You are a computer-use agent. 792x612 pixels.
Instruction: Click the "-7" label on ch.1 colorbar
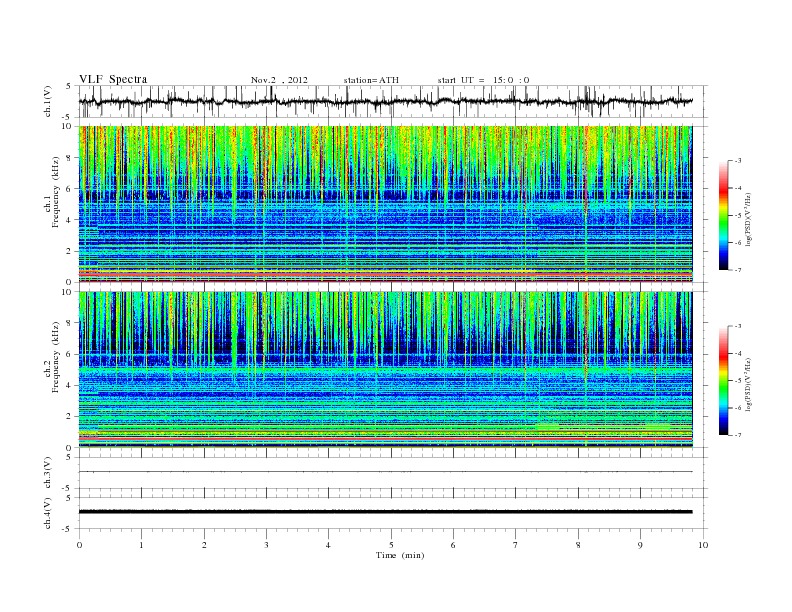point(738,270)
